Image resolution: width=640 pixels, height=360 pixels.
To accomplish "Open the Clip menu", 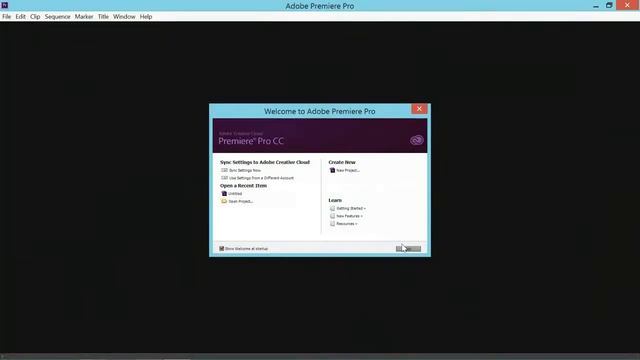I will click(x=35, y=17).
